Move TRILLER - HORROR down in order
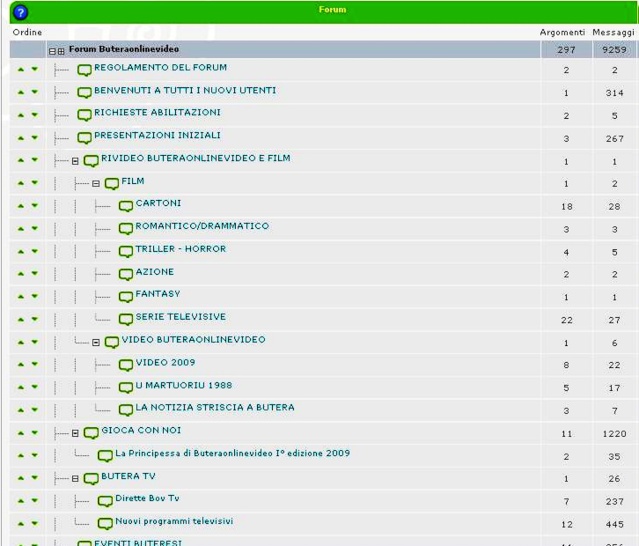639x546 pixels. tap(35, 251)
